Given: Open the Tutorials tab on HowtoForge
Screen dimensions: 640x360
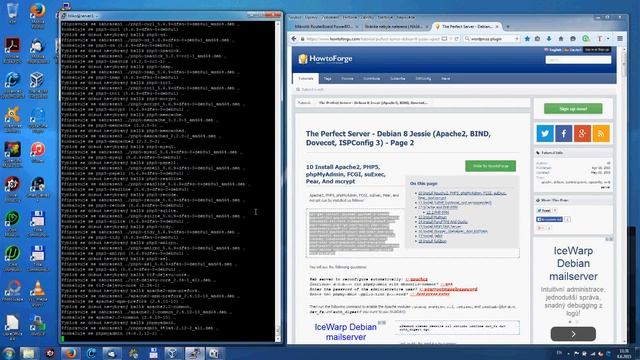Looking at the screenshot, I should coord(306,78).
